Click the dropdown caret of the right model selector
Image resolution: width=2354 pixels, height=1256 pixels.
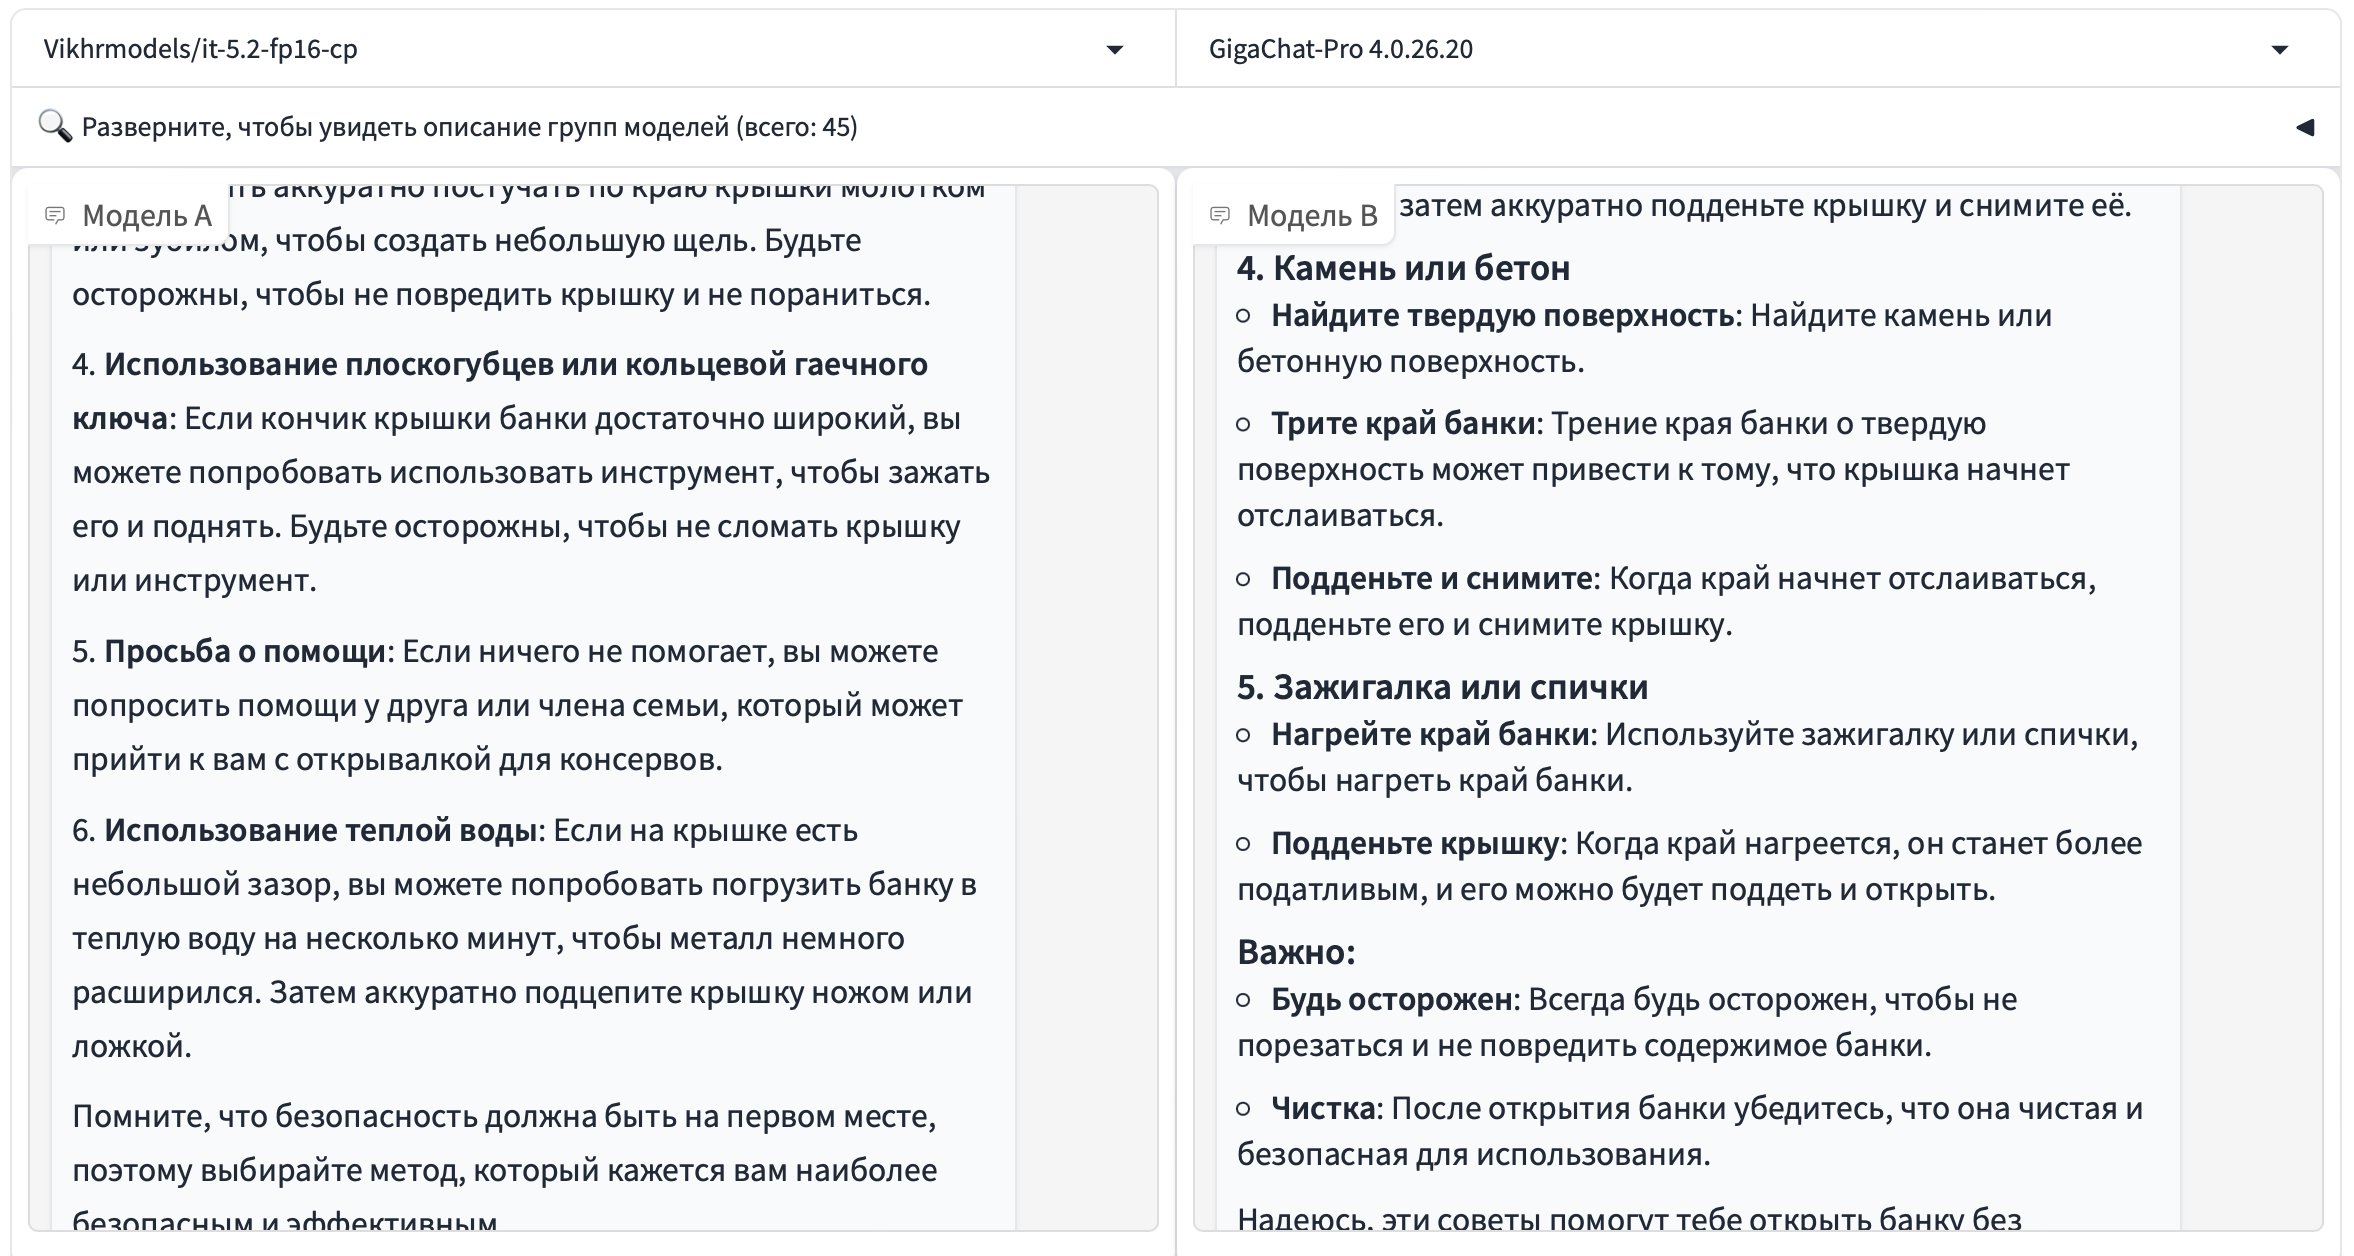pyautogui.click(x=2281, y=49)
